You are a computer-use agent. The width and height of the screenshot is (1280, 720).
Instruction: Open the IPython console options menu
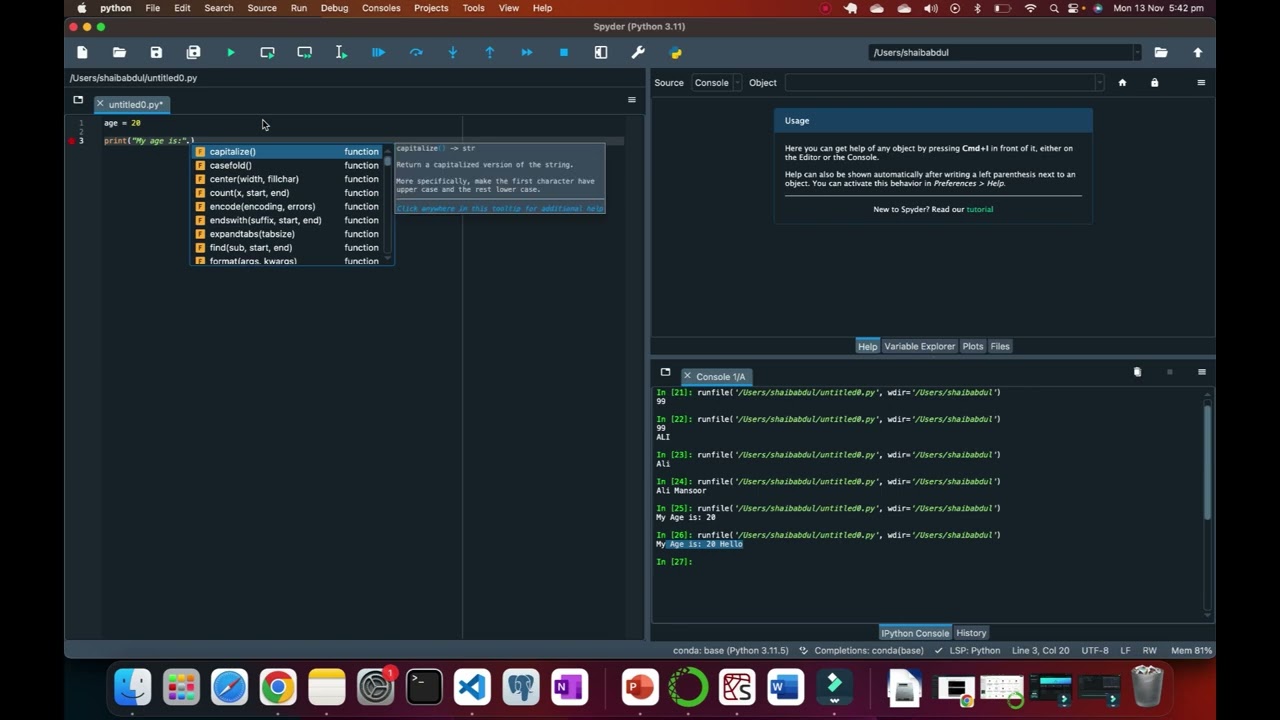[x=1201, y=372]
